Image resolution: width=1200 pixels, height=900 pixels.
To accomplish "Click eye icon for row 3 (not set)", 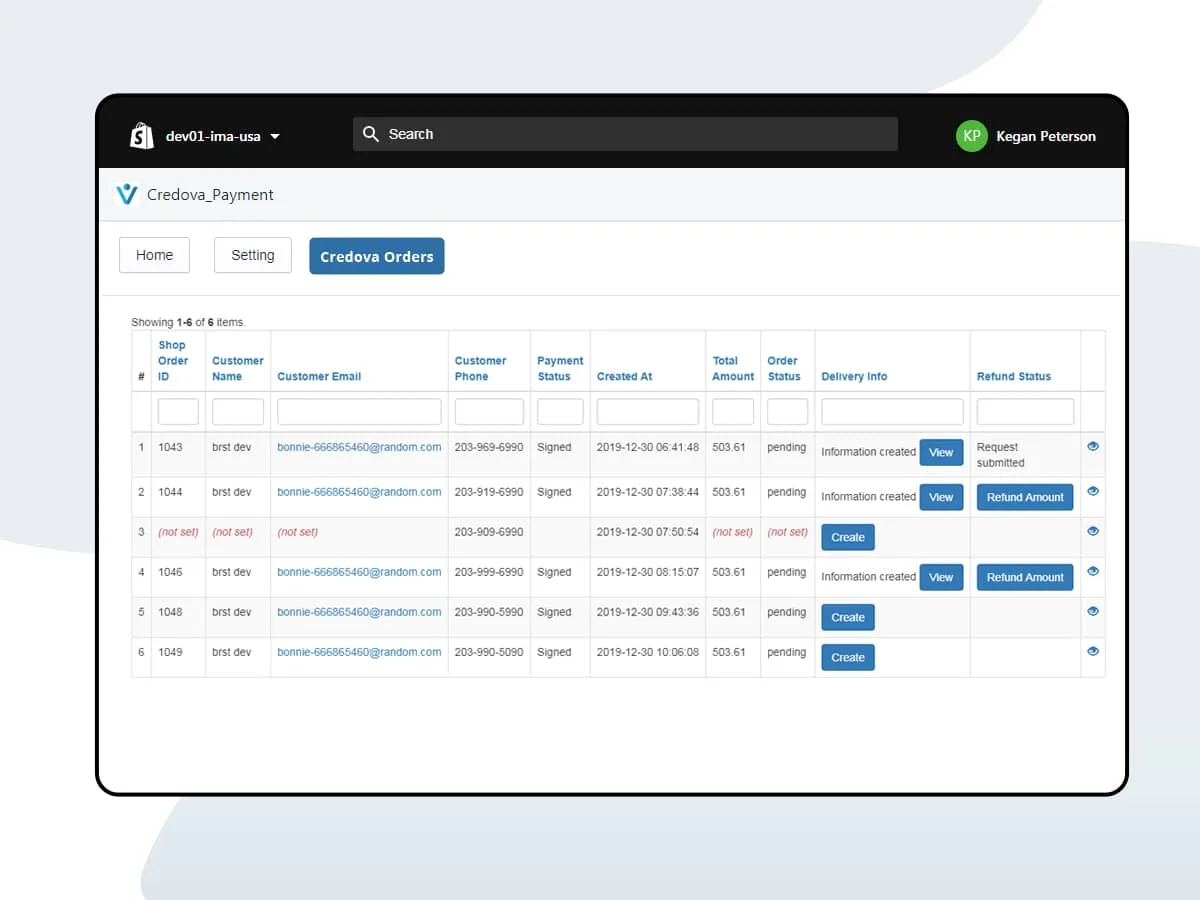I will (1093, 531).
